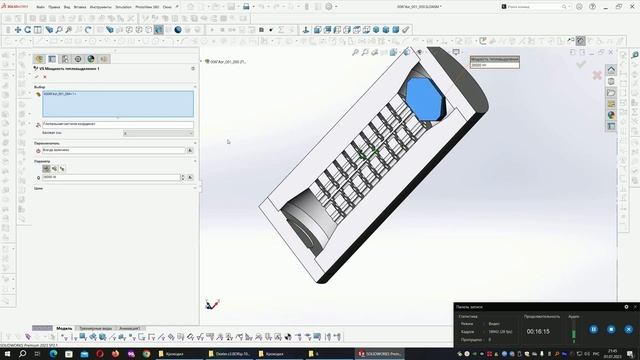Collapse the Параметр section
This screenshot has width=640, height=360.
coord(195,162)
